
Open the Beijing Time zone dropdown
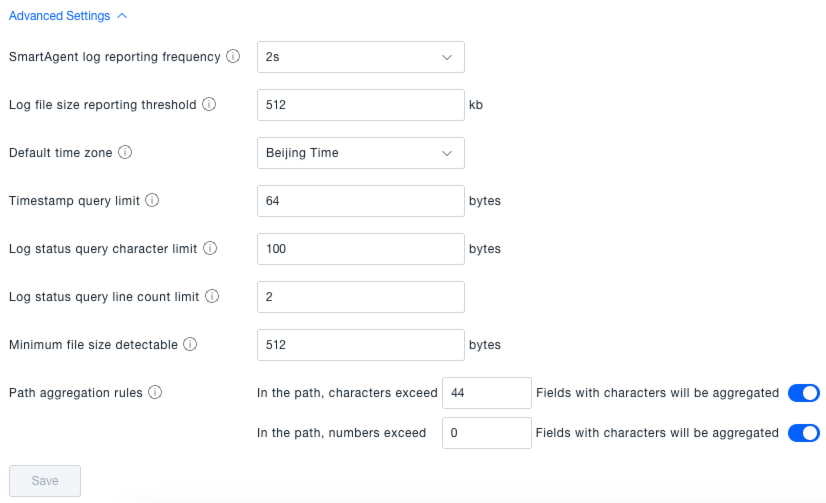[360, 153]
